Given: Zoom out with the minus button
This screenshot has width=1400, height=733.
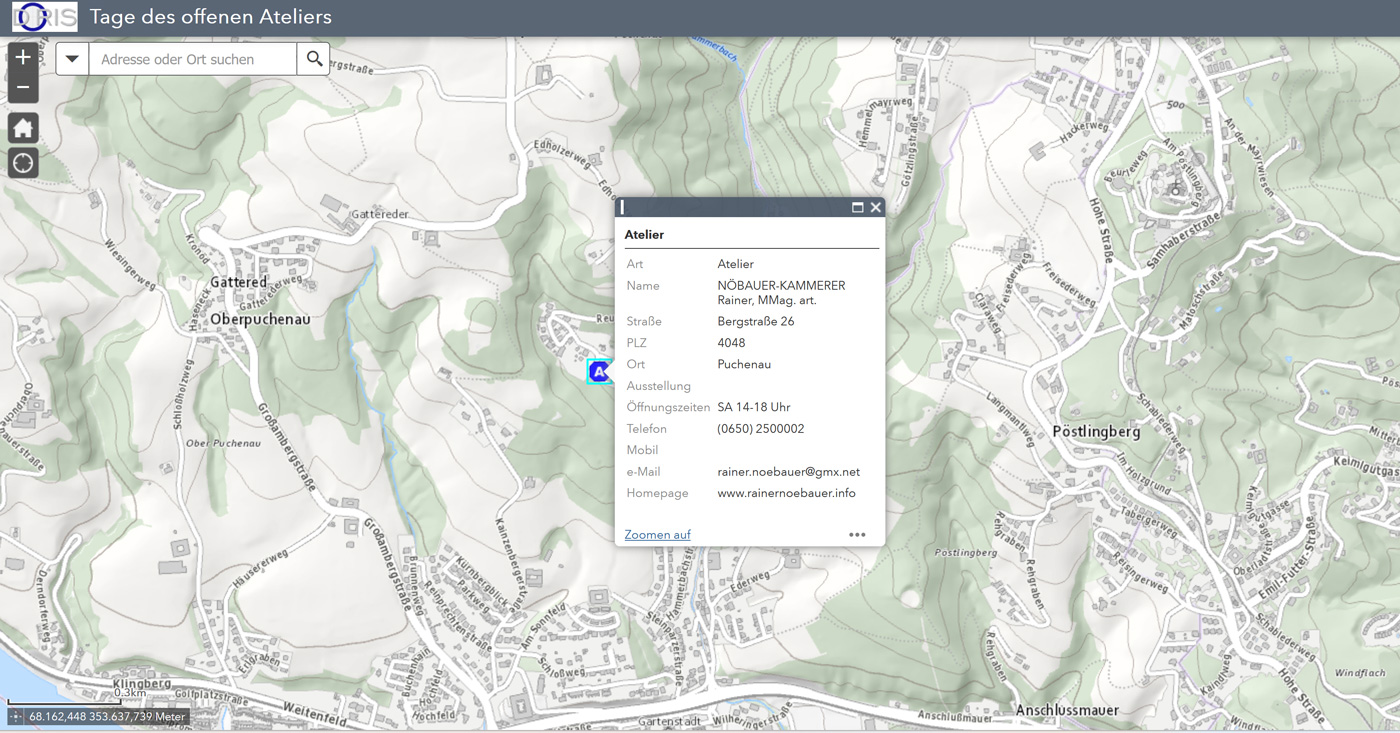Looking at the screenshot, I should (23, 88).
